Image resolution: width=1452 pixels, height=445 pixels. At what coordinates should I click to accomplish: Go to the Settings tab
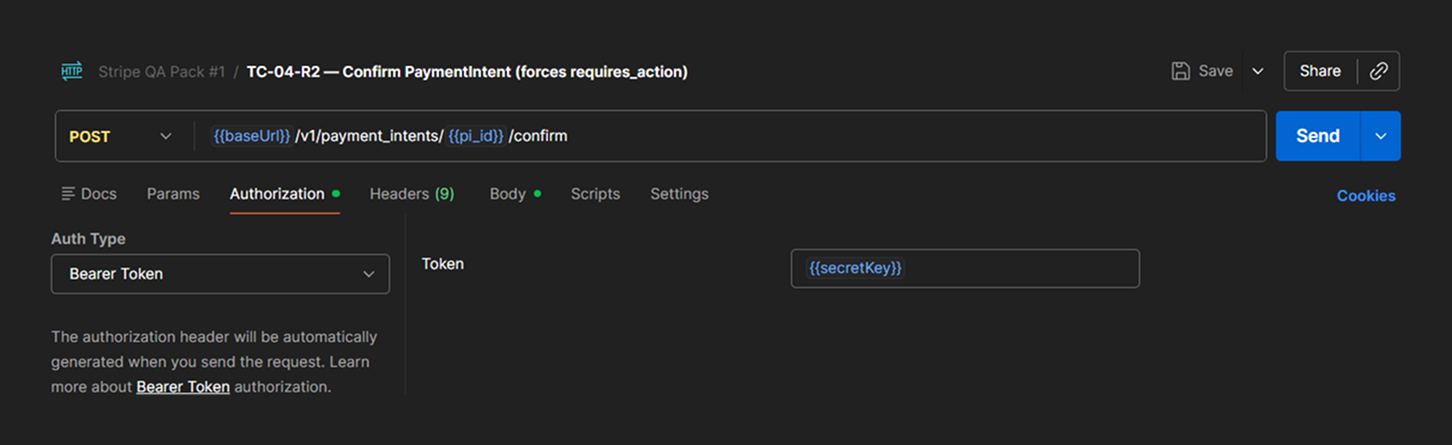tap(679, 194)
